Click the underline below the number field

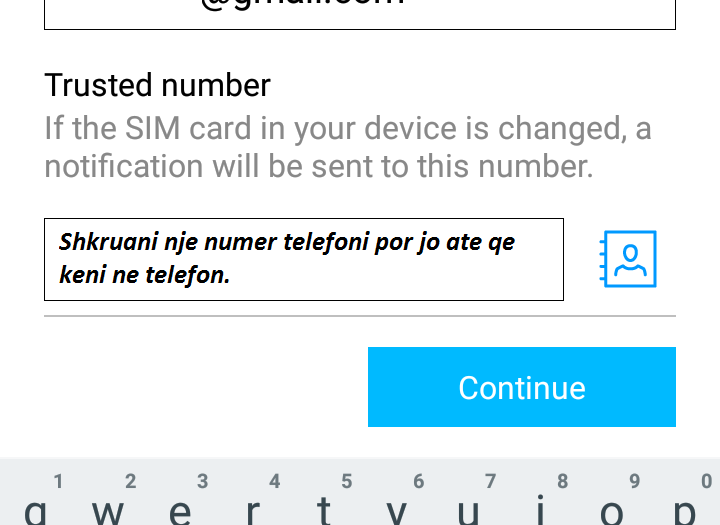(360, 316)
